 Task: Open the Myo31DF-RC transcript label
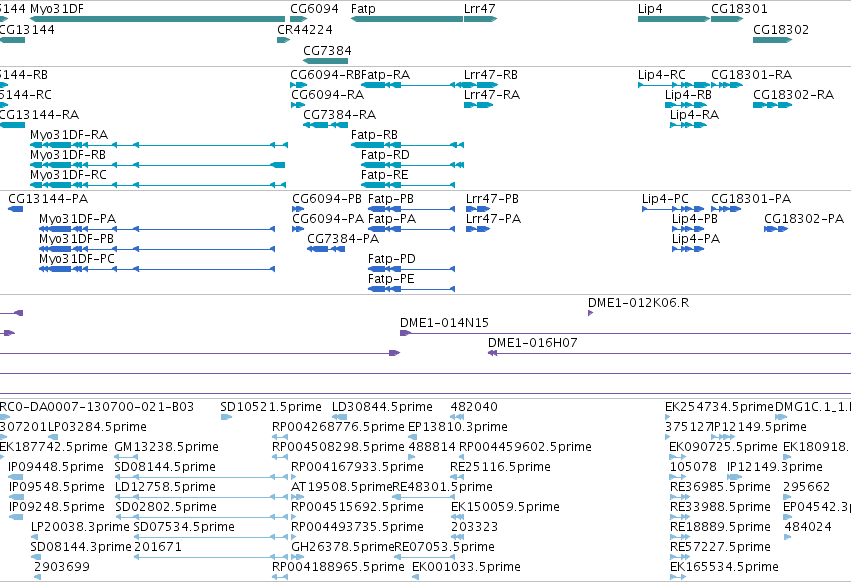[68, 175]
